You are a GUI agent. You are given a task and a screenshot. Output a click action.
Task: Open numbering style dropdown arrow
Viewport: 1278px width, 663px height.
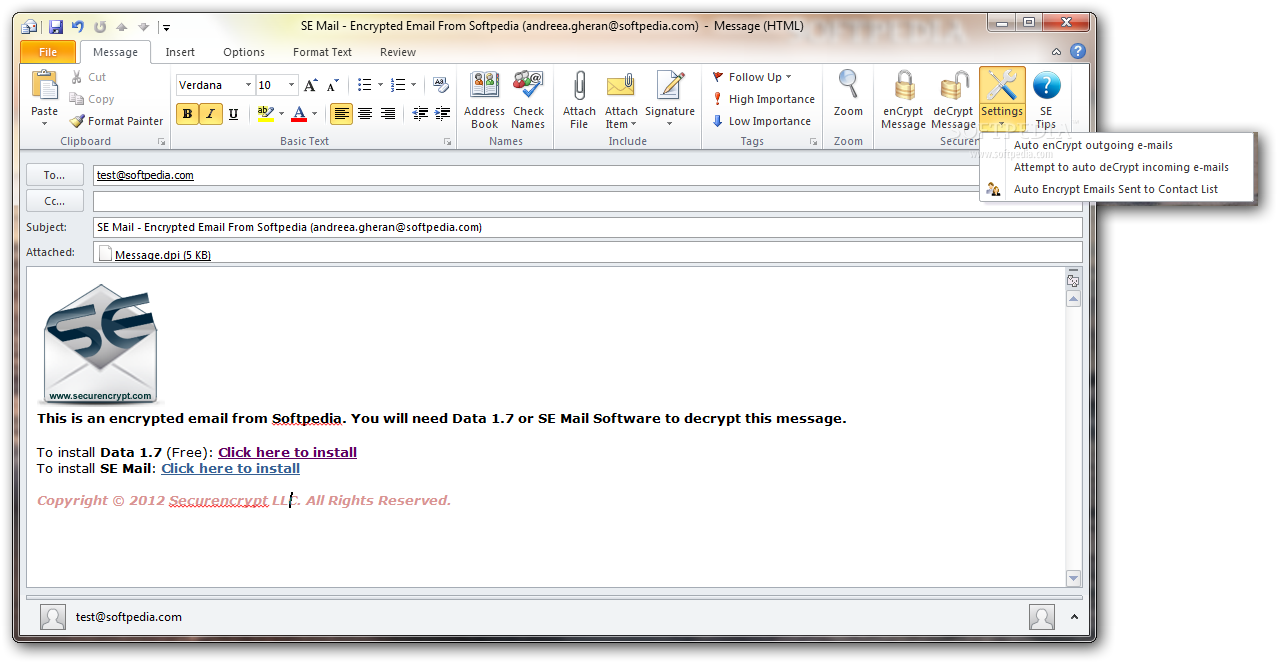click(414, 85)
